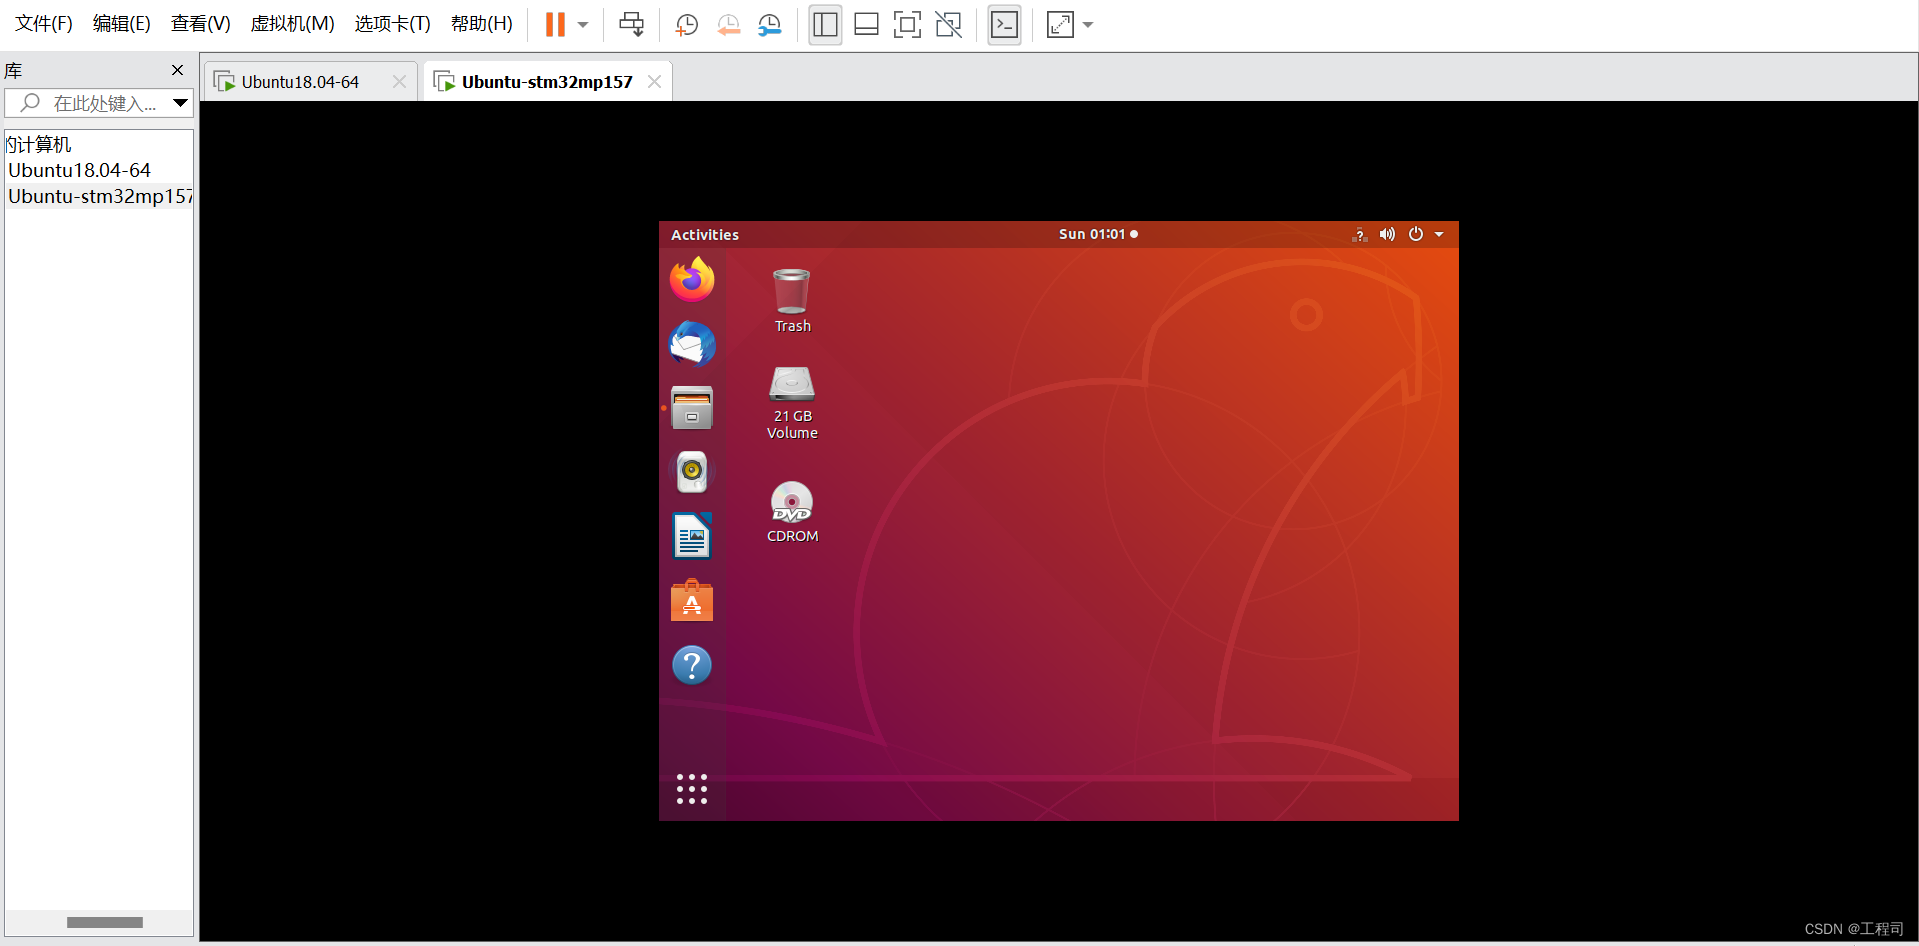Open Firefox from the Ubuntu dock
This screenshot has width=1919, height=946.
pos(691,279)
